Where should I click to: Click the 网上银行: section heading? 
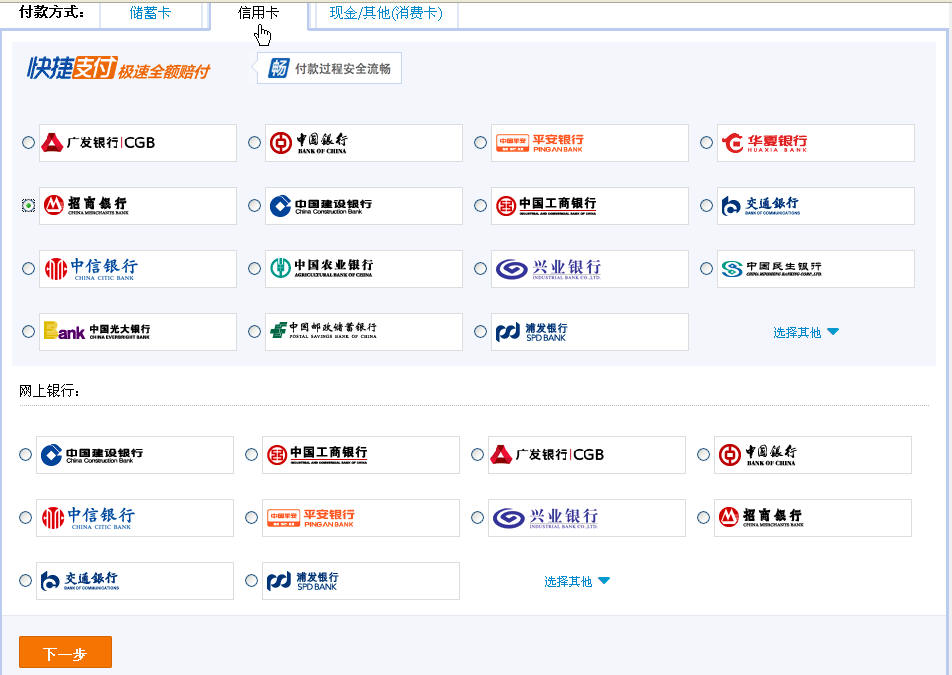(49, 391)
